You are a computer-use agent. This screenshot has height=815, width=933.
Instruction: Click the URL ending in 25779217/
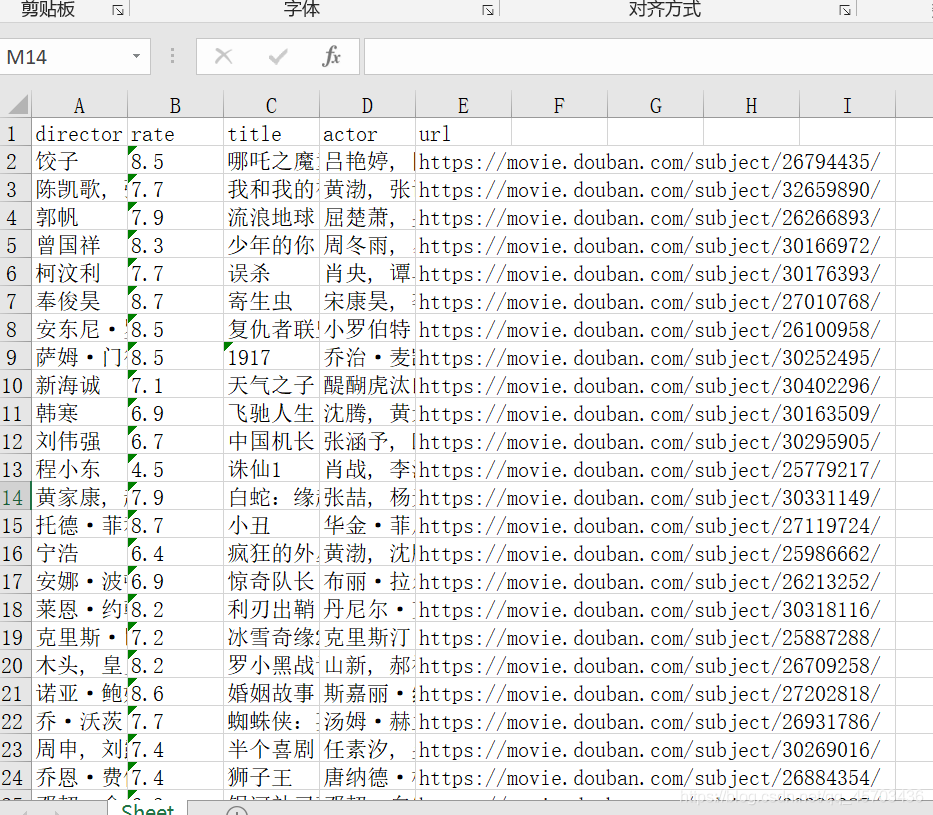tap(649, 469)
